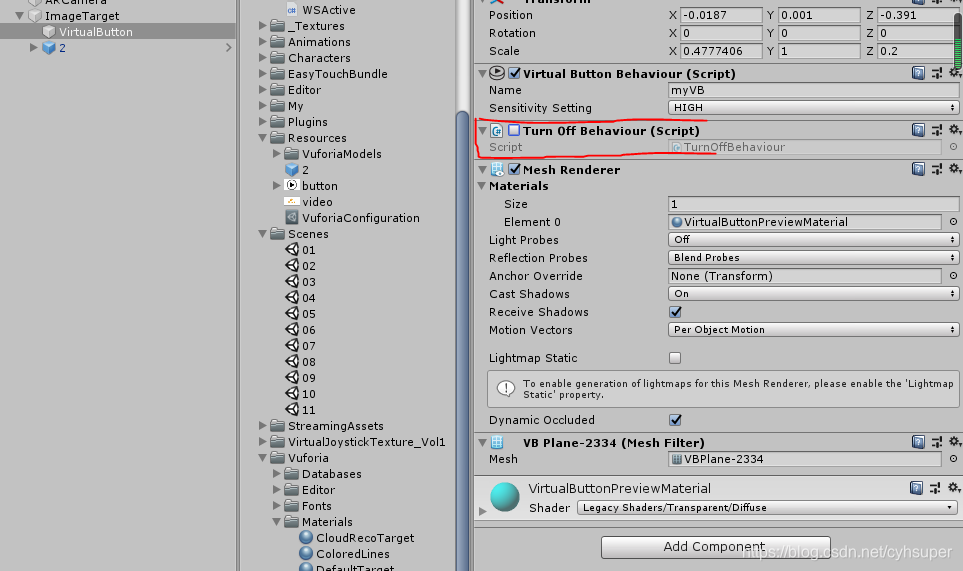The height and width of the screenshot is (571, 963).
Task: Expand VirtualButtonPreviewMaterial properties arrow
Action: pos(482,511)
